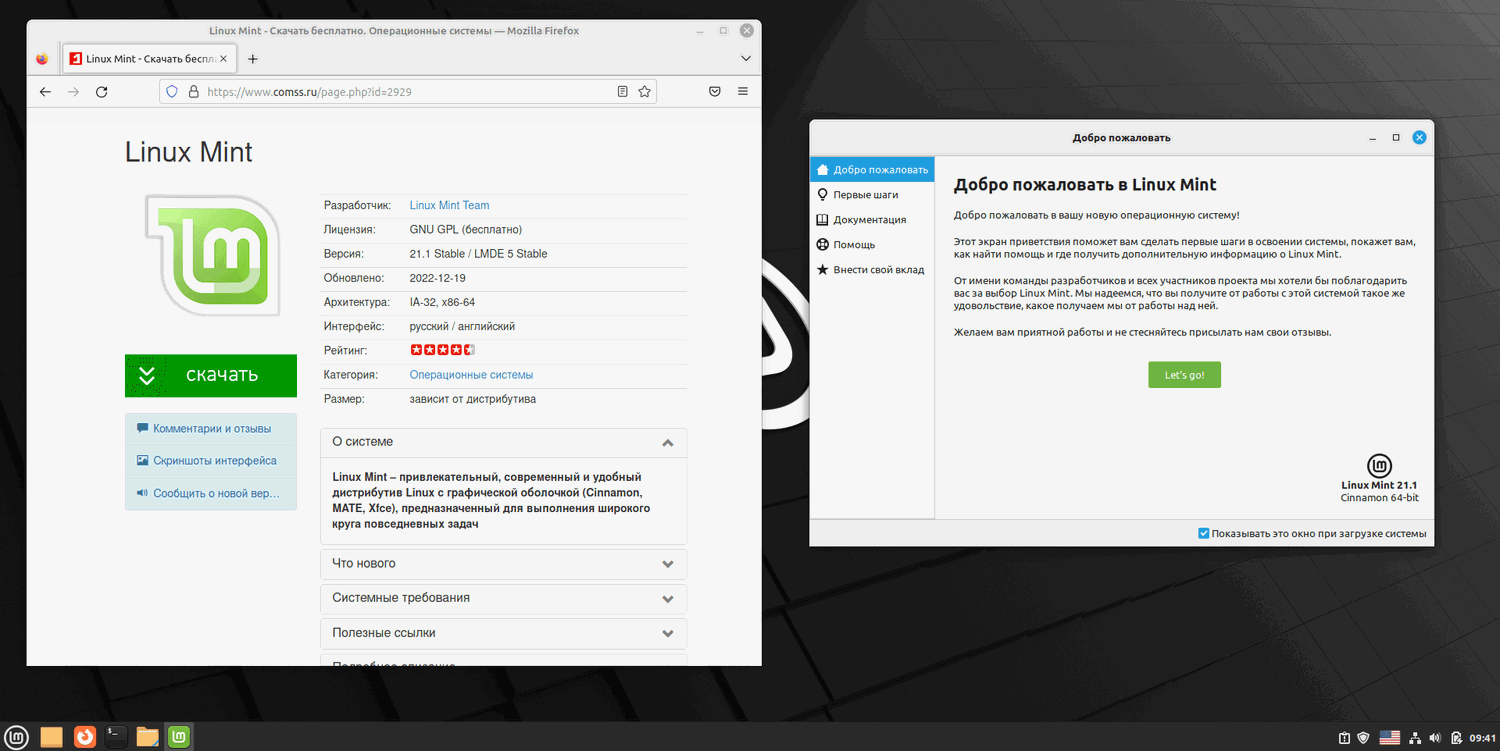
Task: Click the green Скачать download button
Action: tap(211, 376)
